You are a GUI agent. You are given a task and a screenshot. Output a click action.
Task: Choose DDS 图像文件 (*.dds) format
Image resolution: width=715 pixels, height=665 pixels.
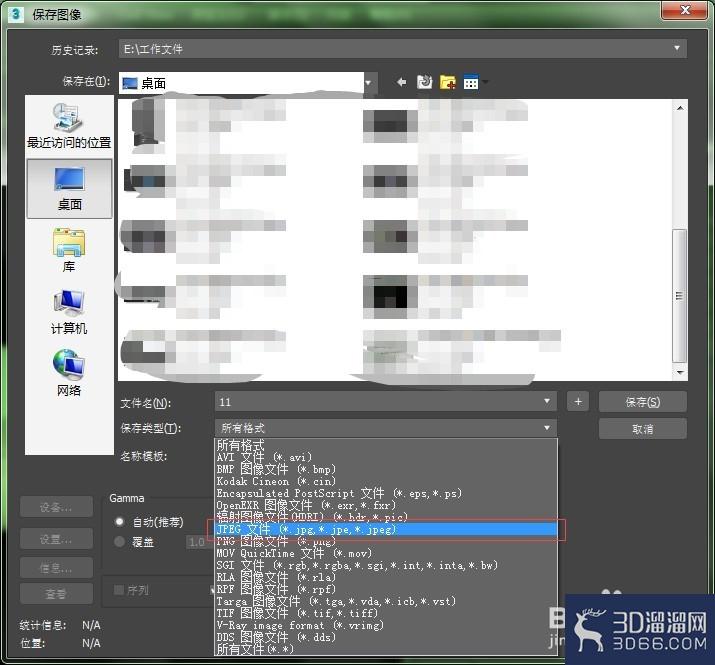coord(386,637)
